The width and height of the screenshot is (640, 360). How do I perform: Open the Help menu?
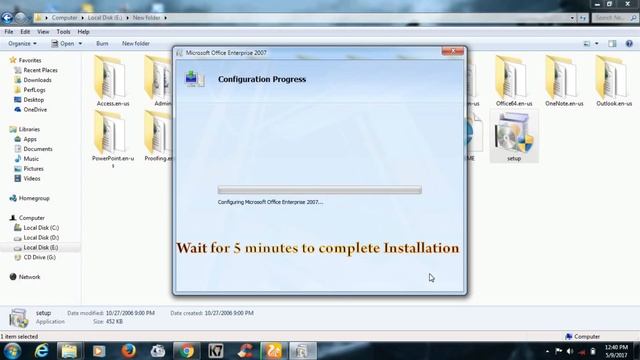pyautogui.click(x=83, y=31)
